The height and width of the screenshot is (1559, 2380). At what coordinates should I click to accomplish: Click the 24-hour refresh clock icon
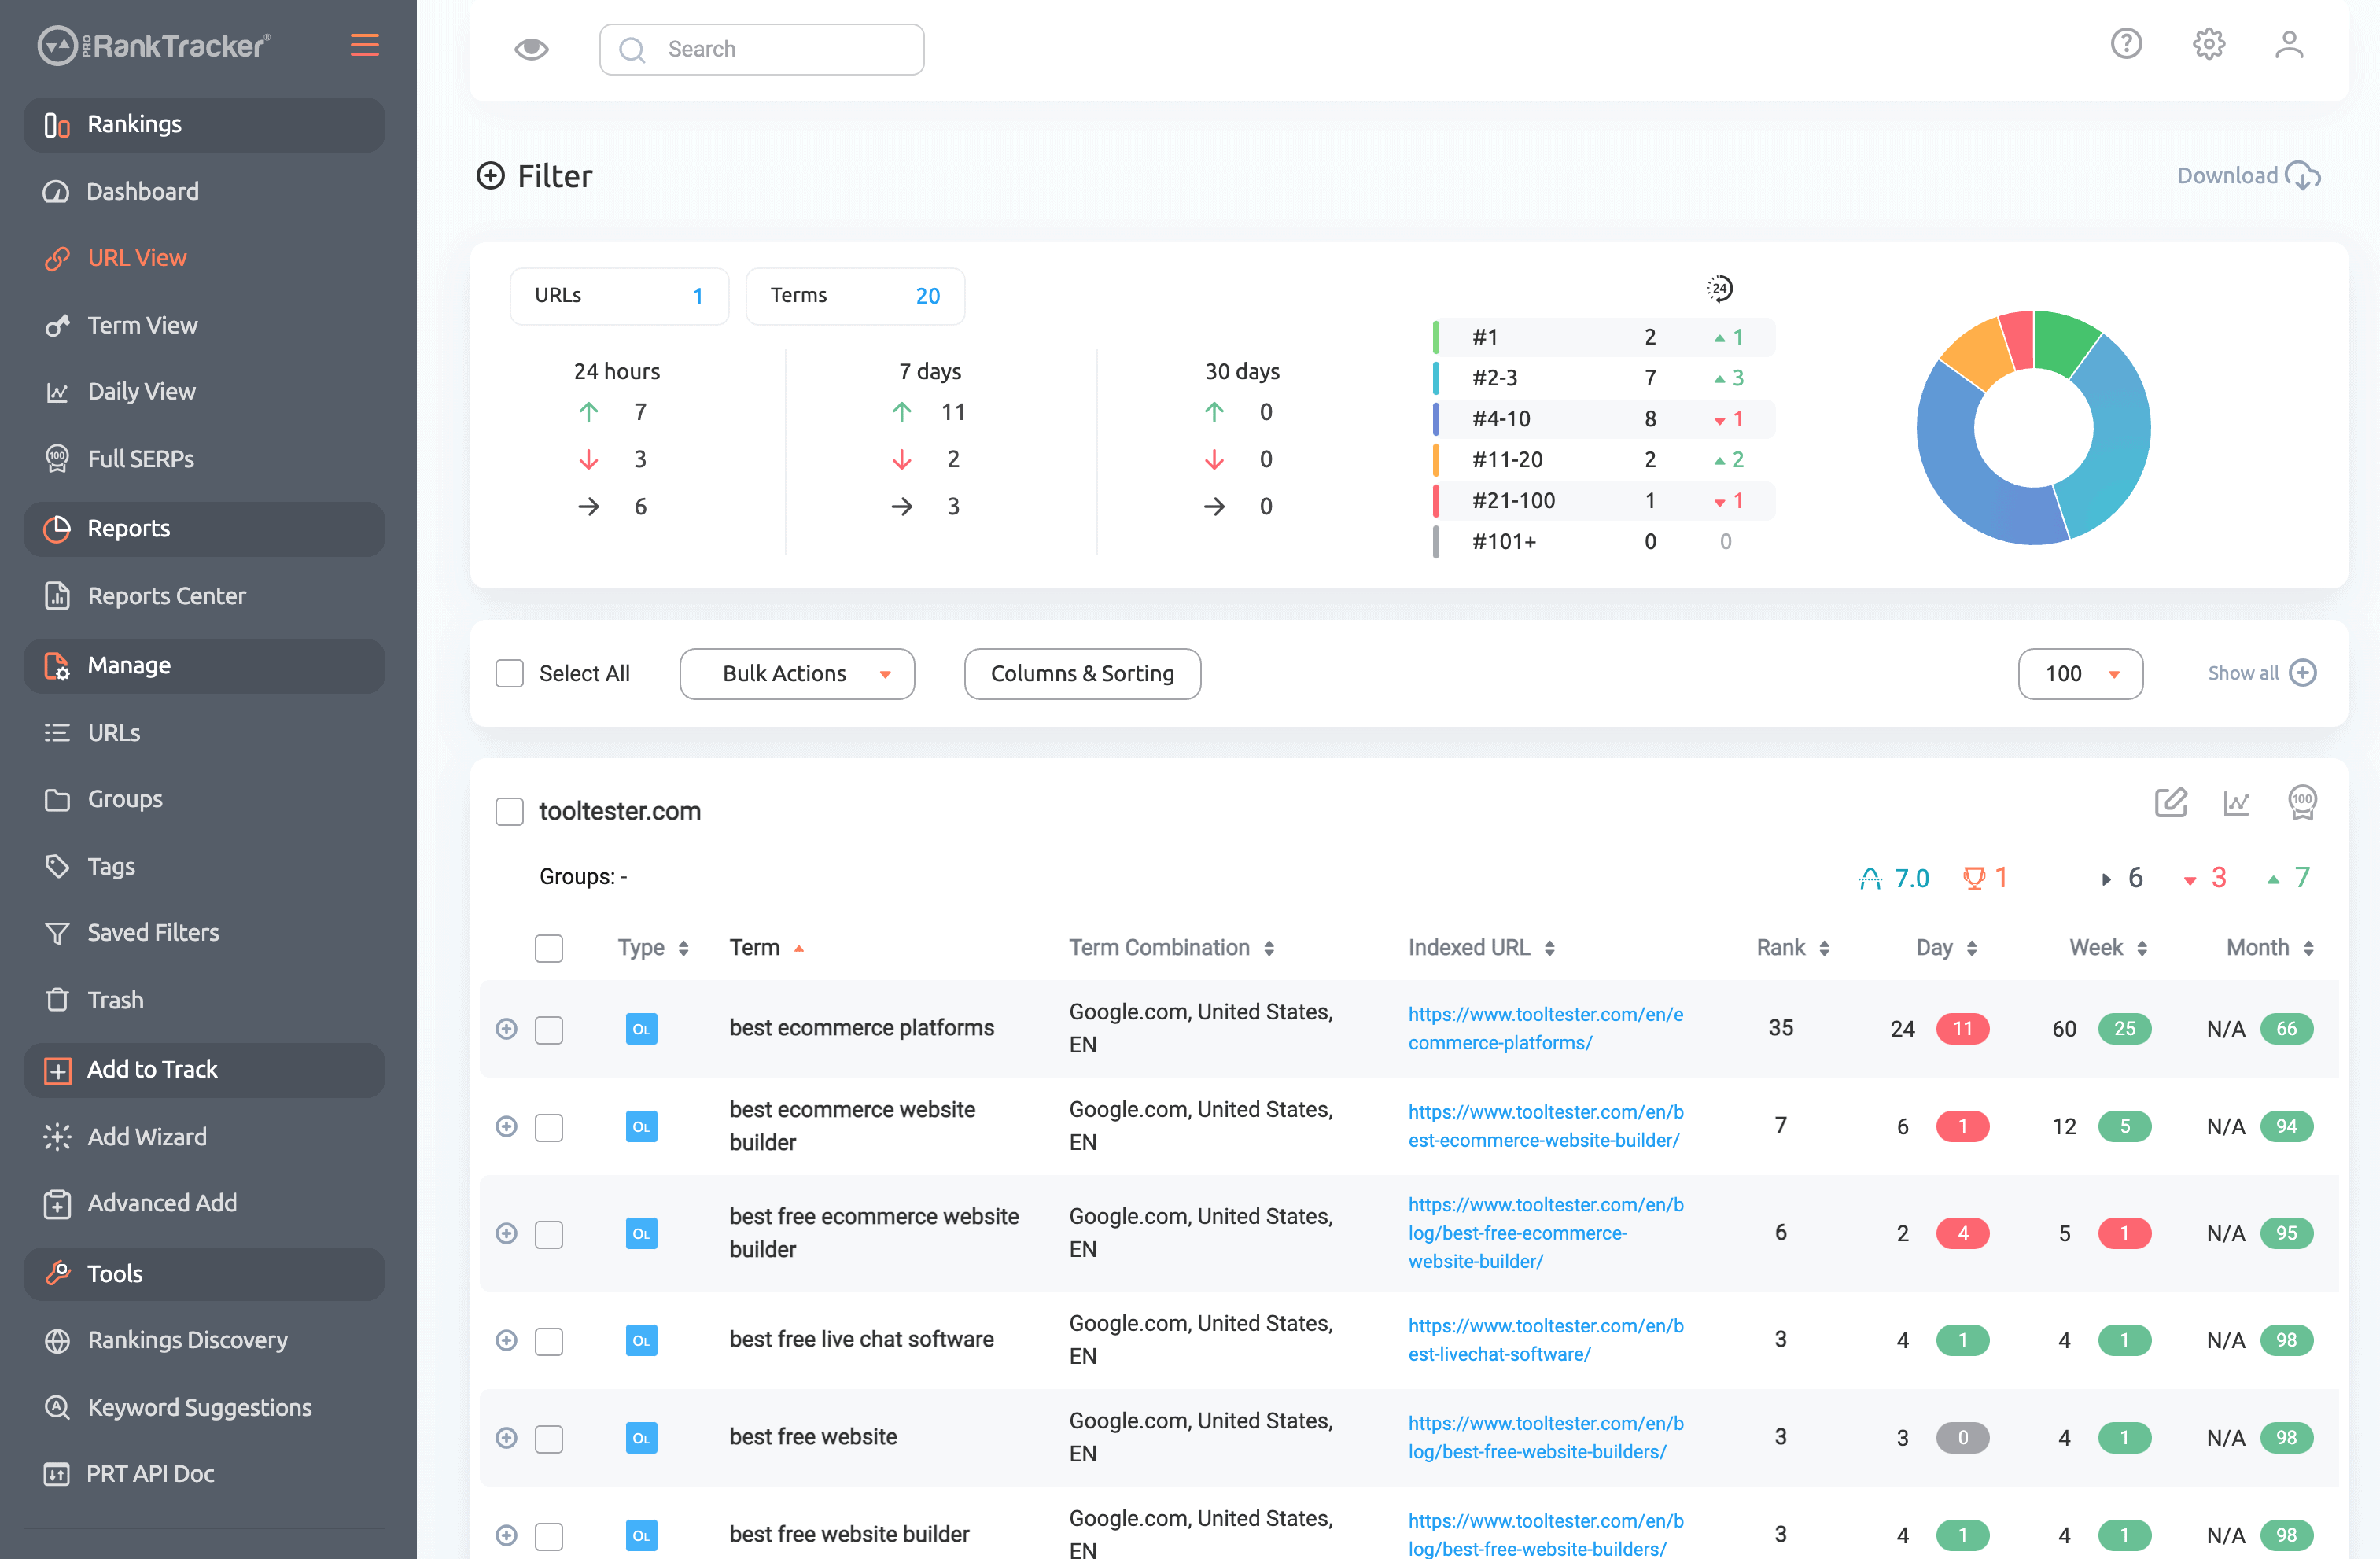1719,289
